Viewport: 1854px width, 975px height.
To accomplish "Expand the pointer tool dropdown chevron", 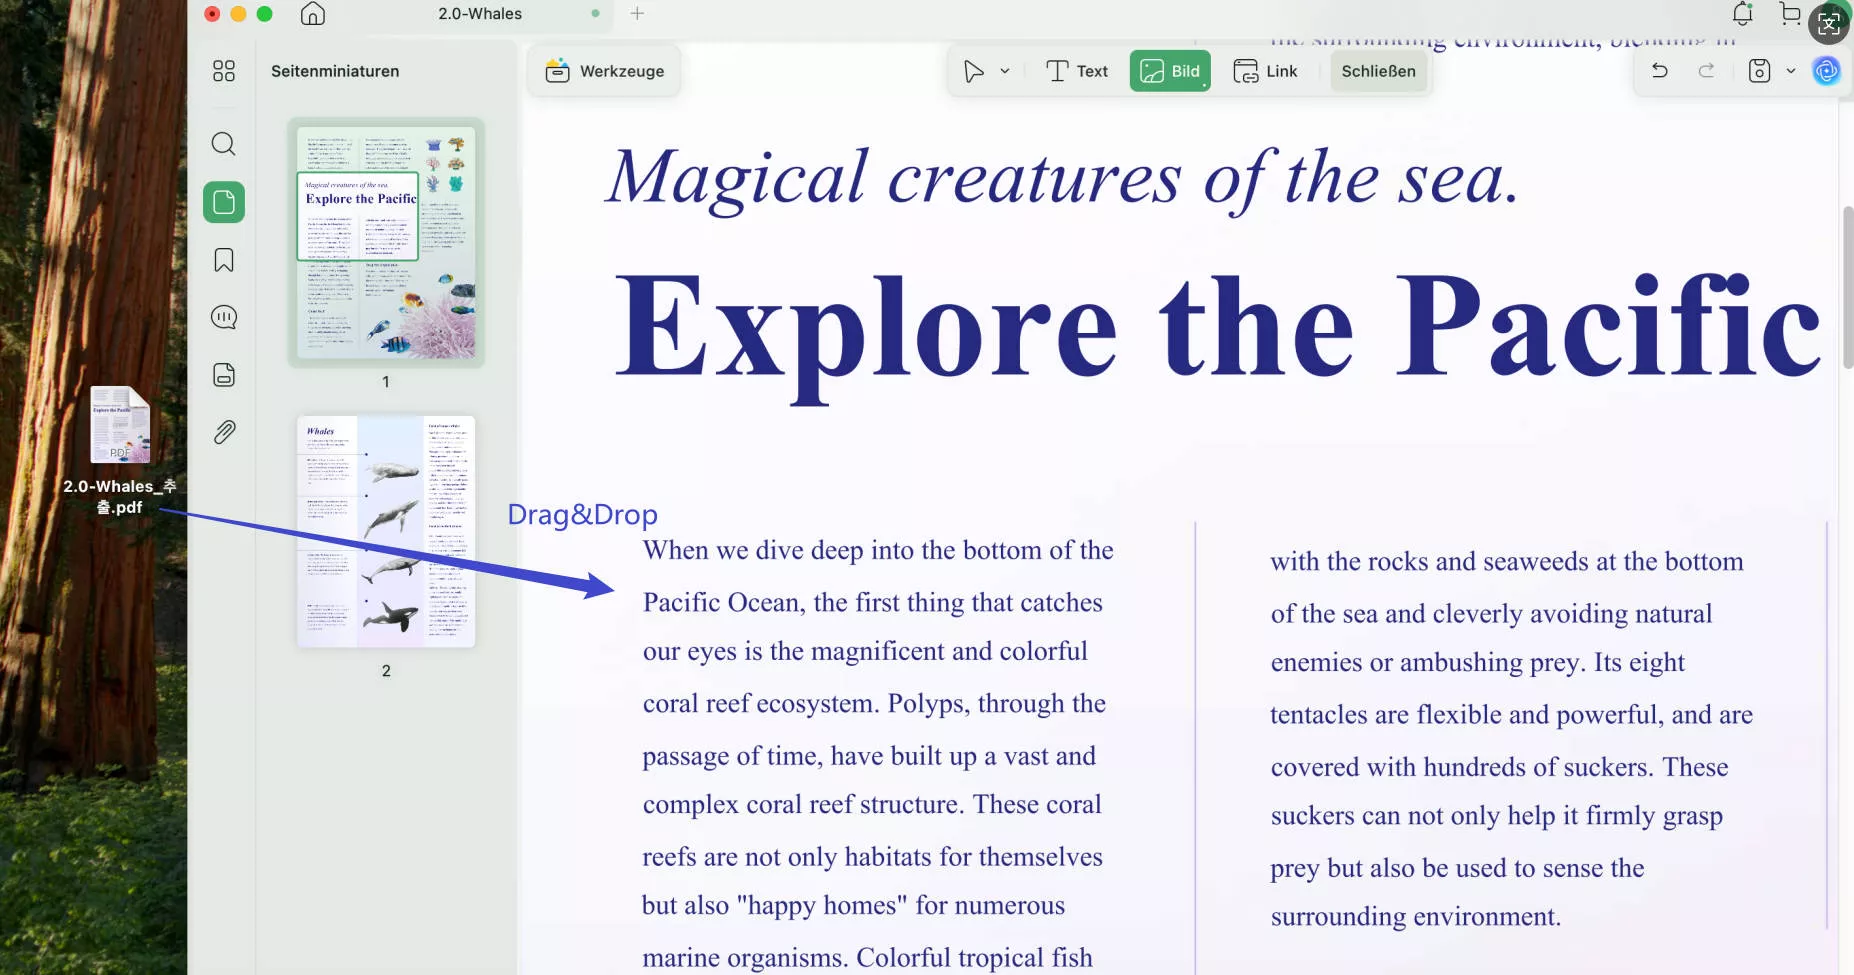I will coord(1005,71).
